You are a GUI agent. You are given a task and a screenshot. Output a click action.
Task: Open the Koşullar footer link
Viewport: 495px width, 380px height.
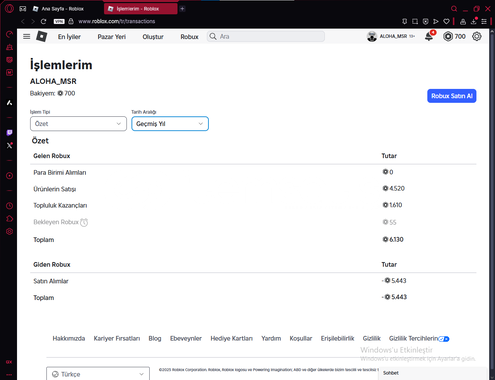coord(301,339)
